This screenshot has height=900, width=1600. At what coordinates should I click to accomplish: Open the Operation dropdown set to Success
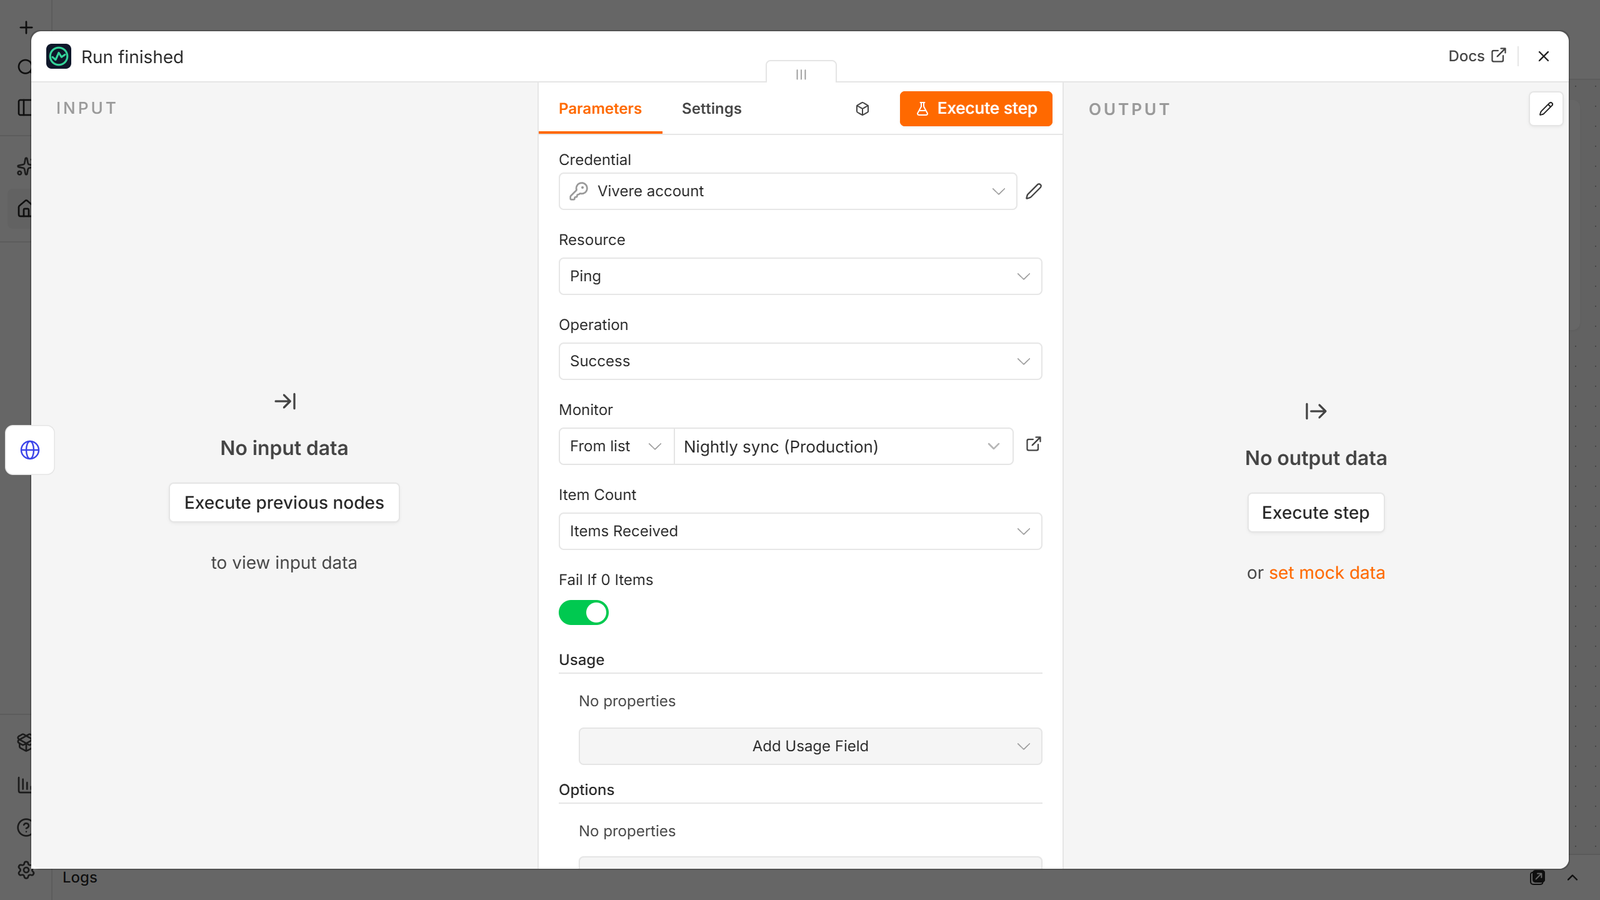point(800,361)
